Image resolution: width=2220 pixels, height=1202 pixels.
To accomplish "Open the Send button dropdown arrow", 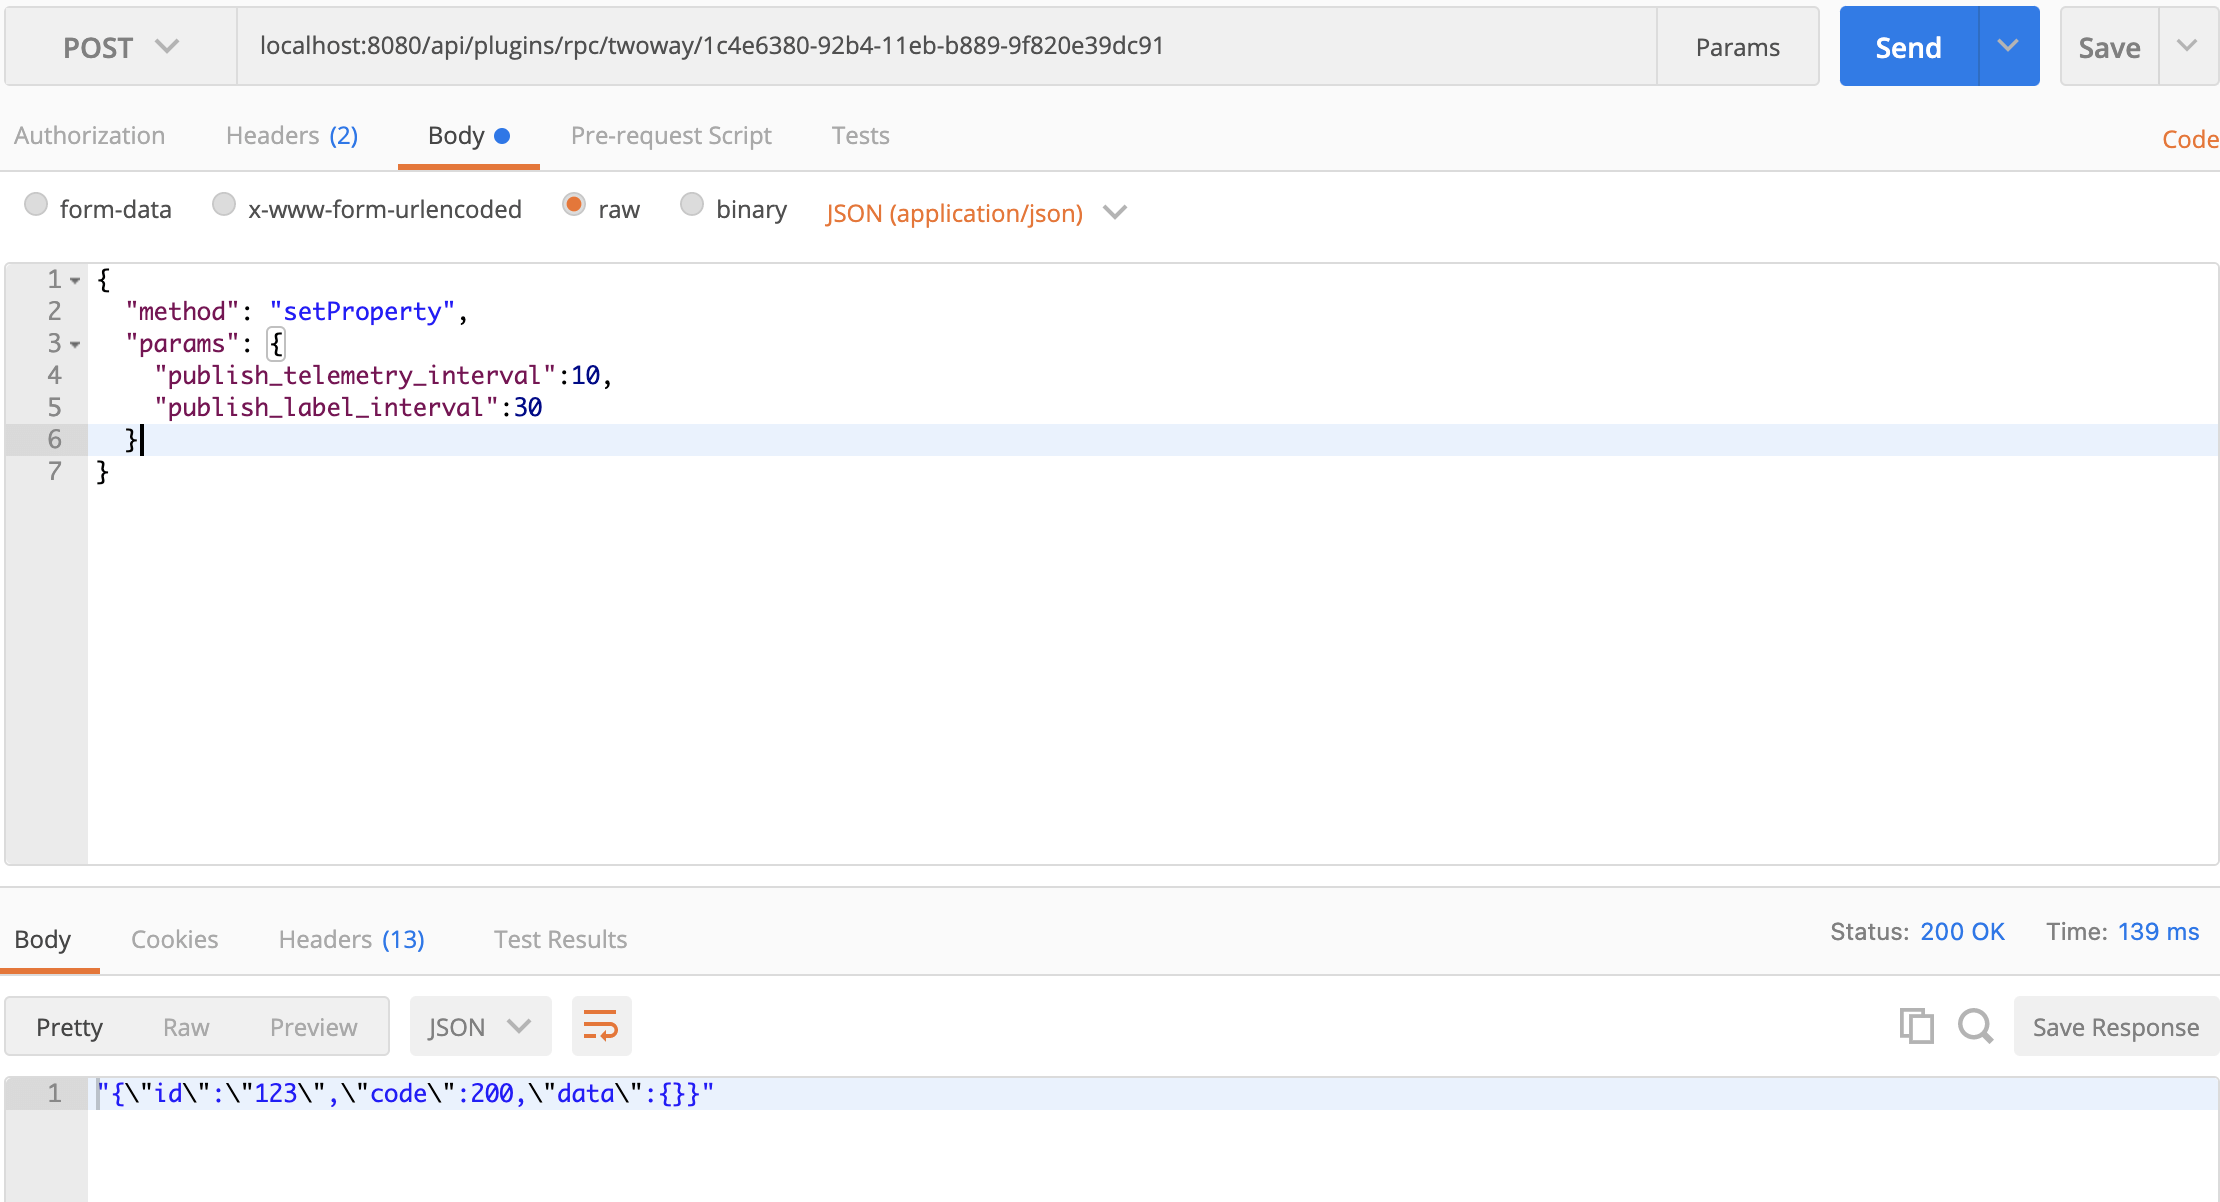I will 2008,46.
